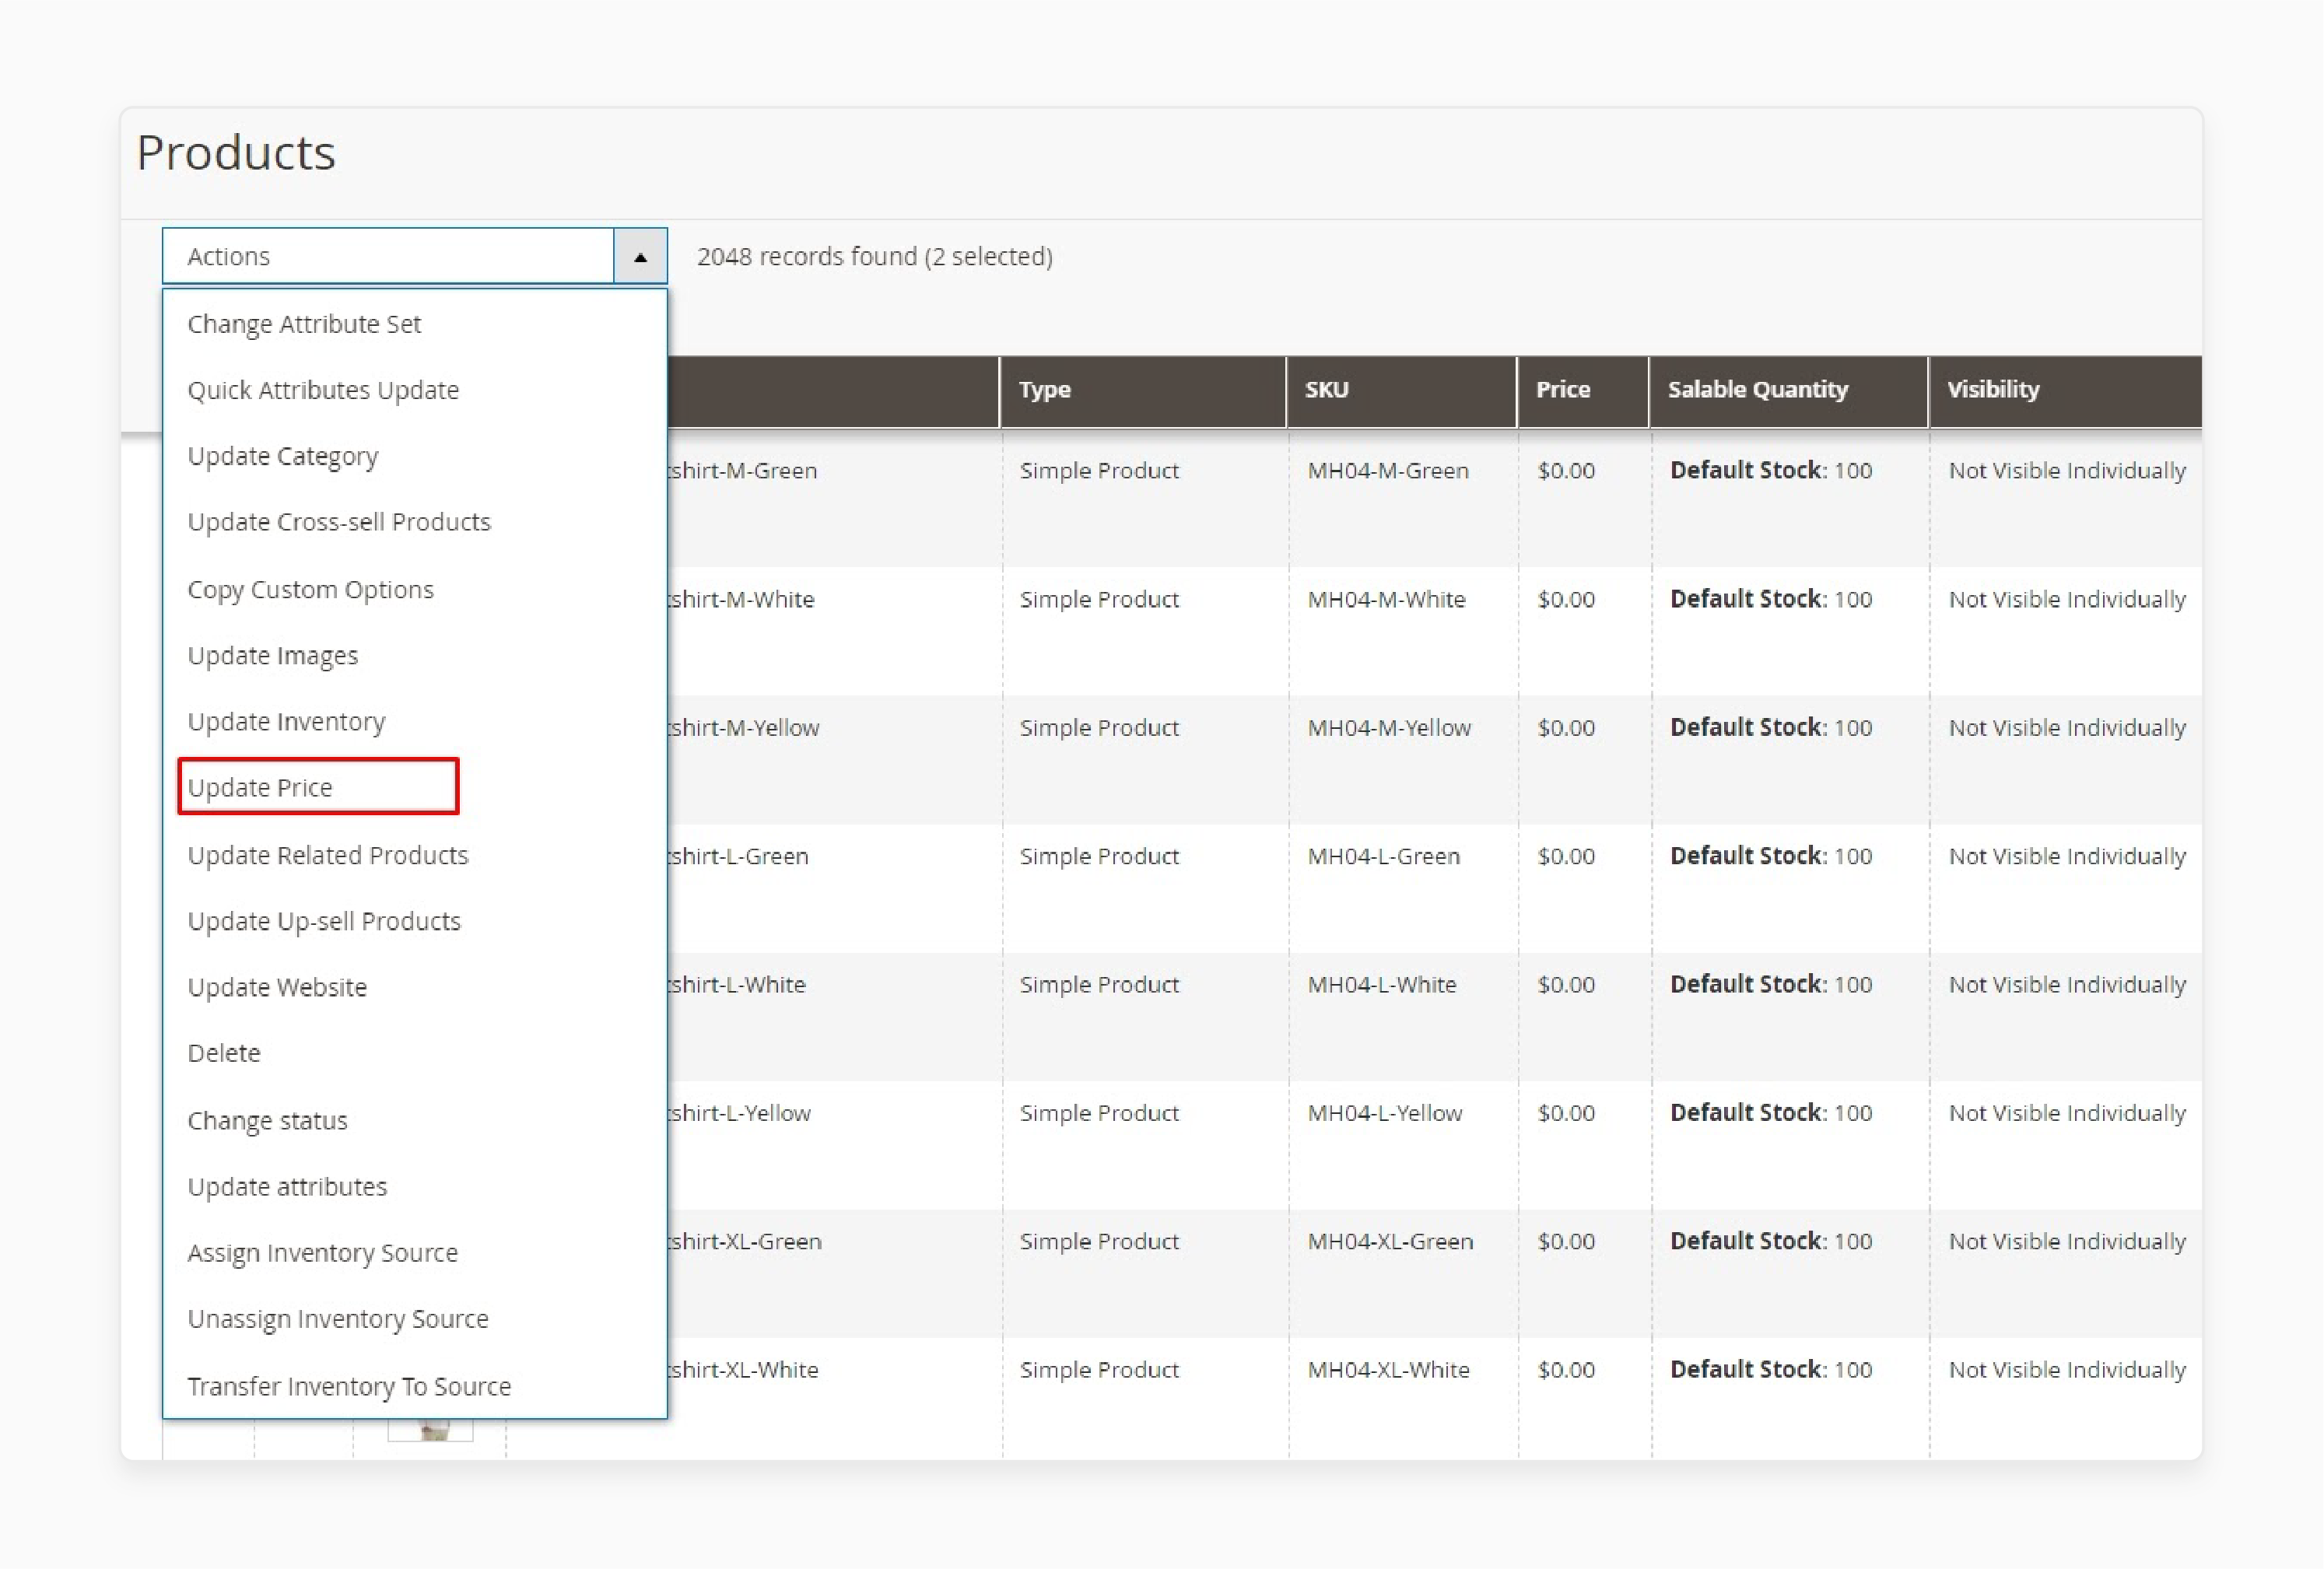This screenshot has width=2324, height=1569.
Task: Click SKU cell MH04-M-Yellow
Action: click(1389, 727)
